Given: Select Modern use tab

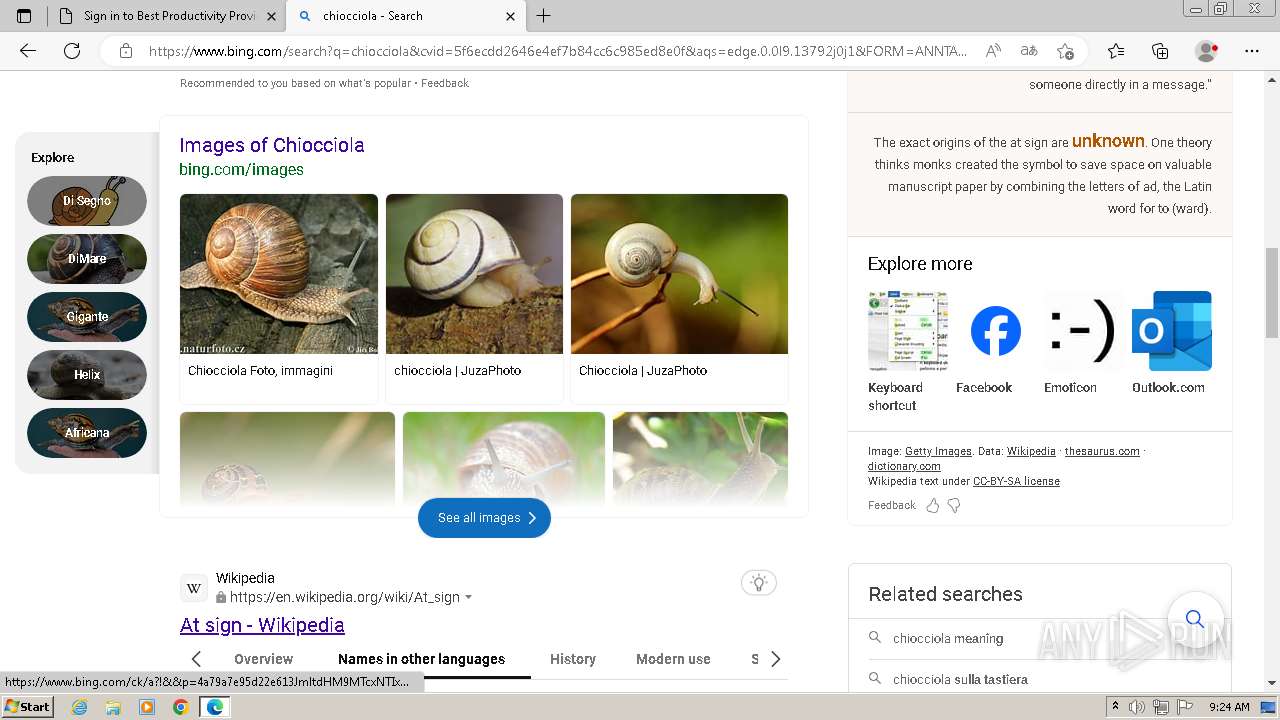Looking at the screenshot, I should pyautogui.click(x=673, y=659).
